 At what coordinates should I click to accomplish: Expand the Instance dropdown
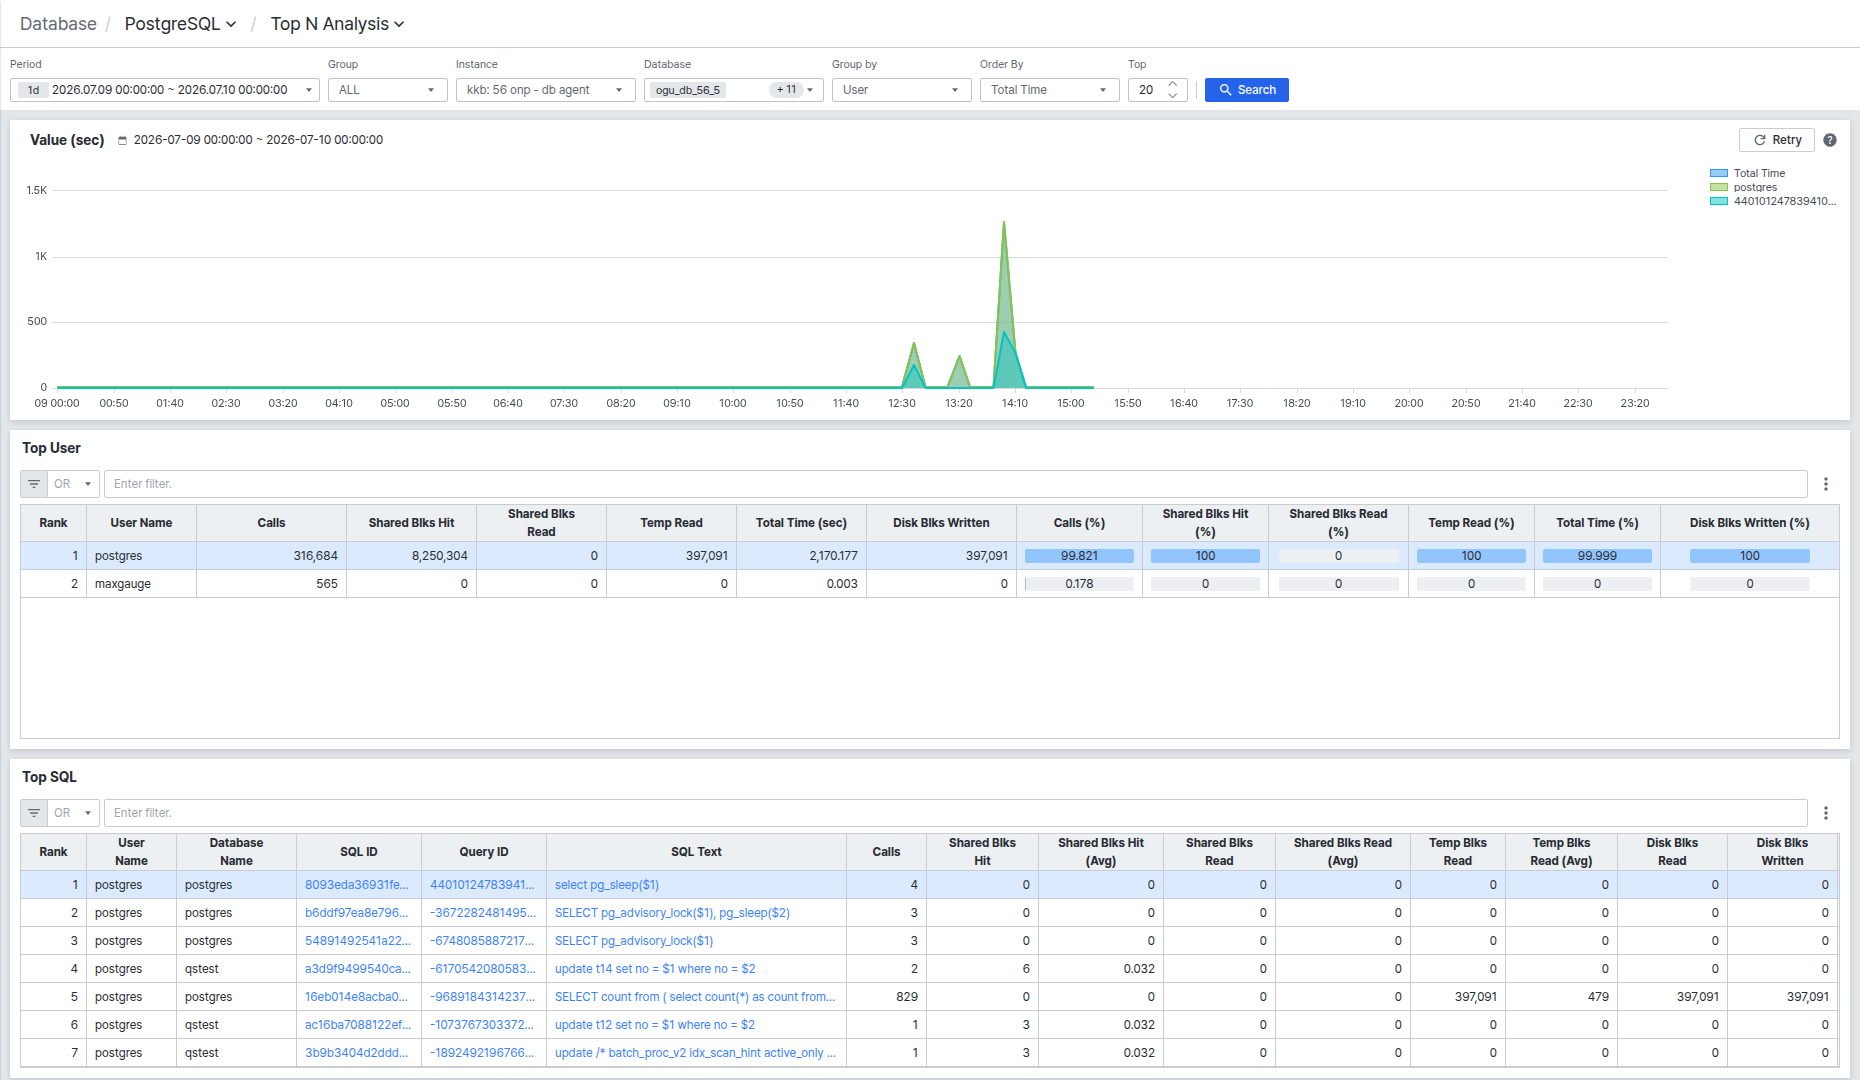pyautogui.click(x=545, y=90)
